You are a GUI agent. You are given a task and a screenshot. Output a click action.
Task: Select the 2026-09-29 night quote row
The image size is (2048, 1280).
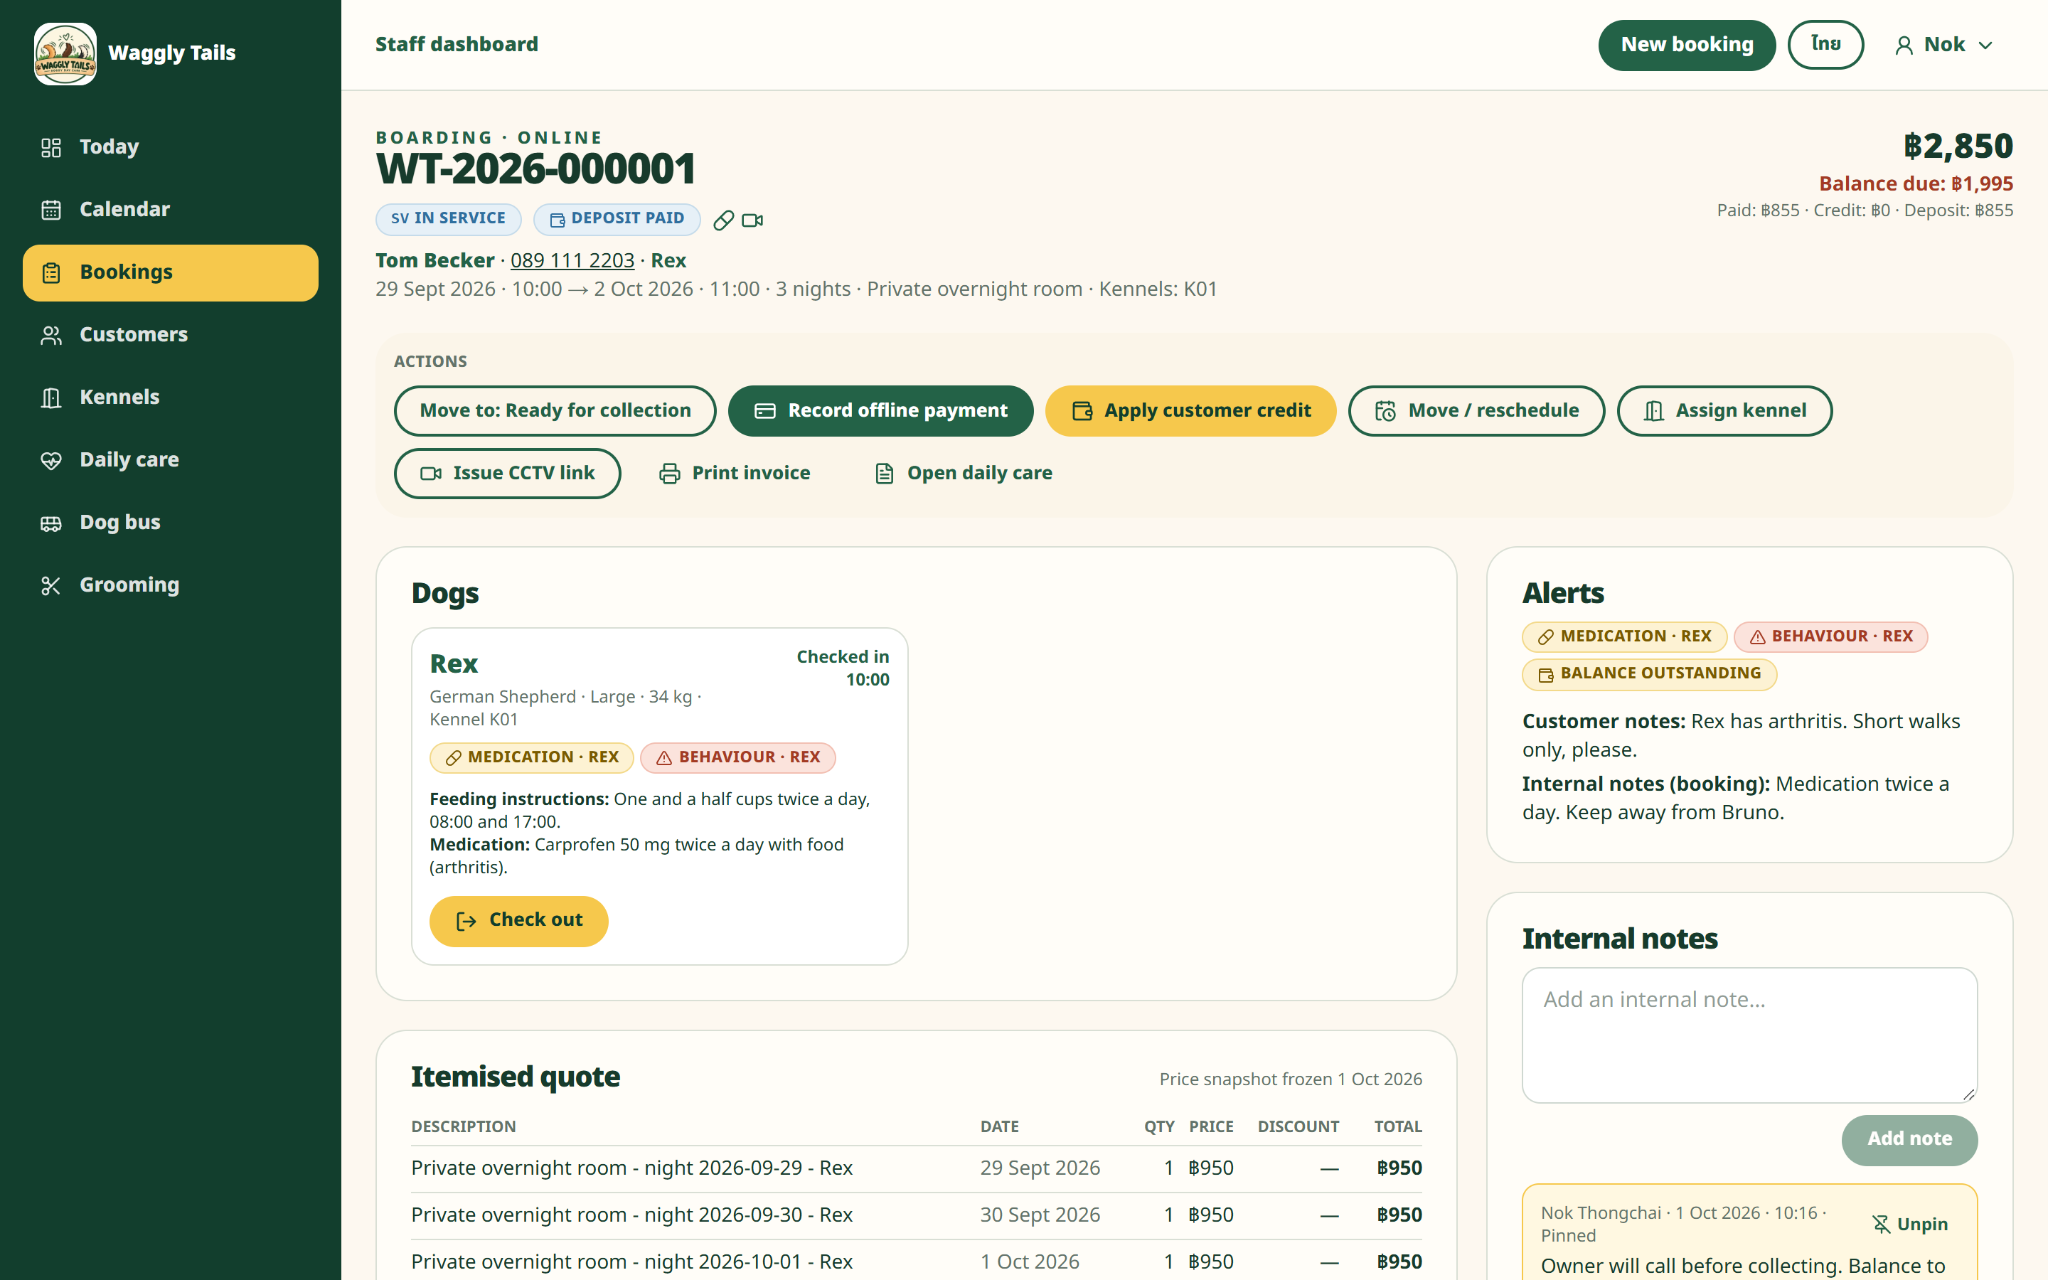coord(916,1169)
